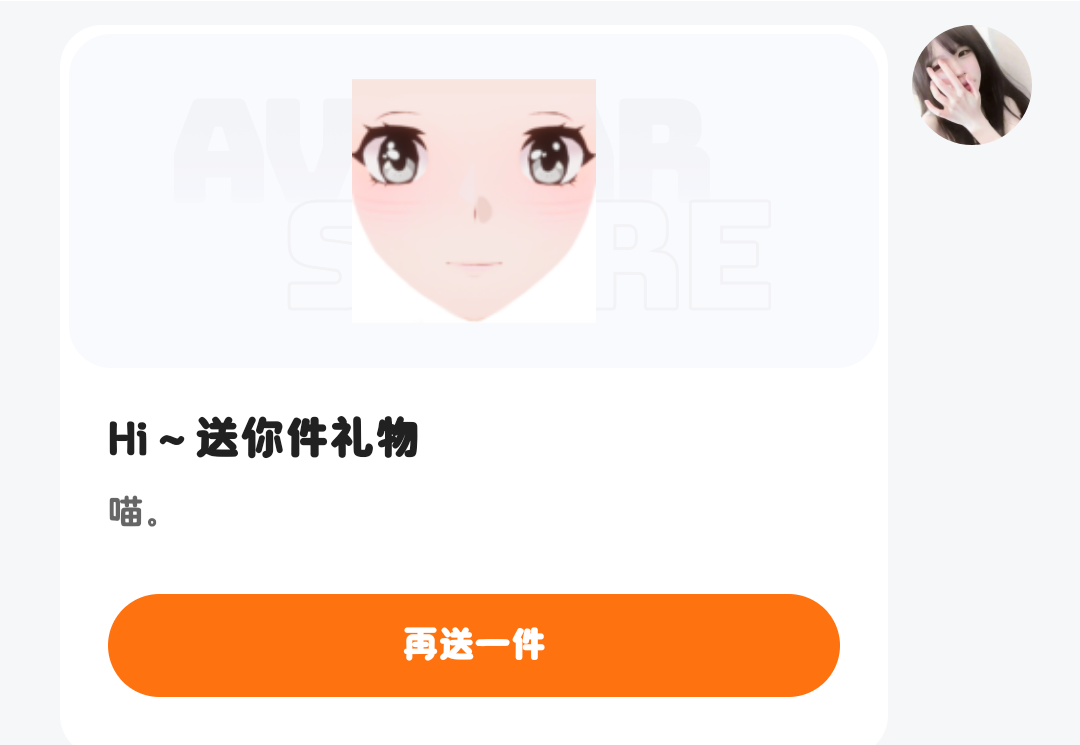
Task: Open the user profile avatar photo
Action: pos(972,85)
